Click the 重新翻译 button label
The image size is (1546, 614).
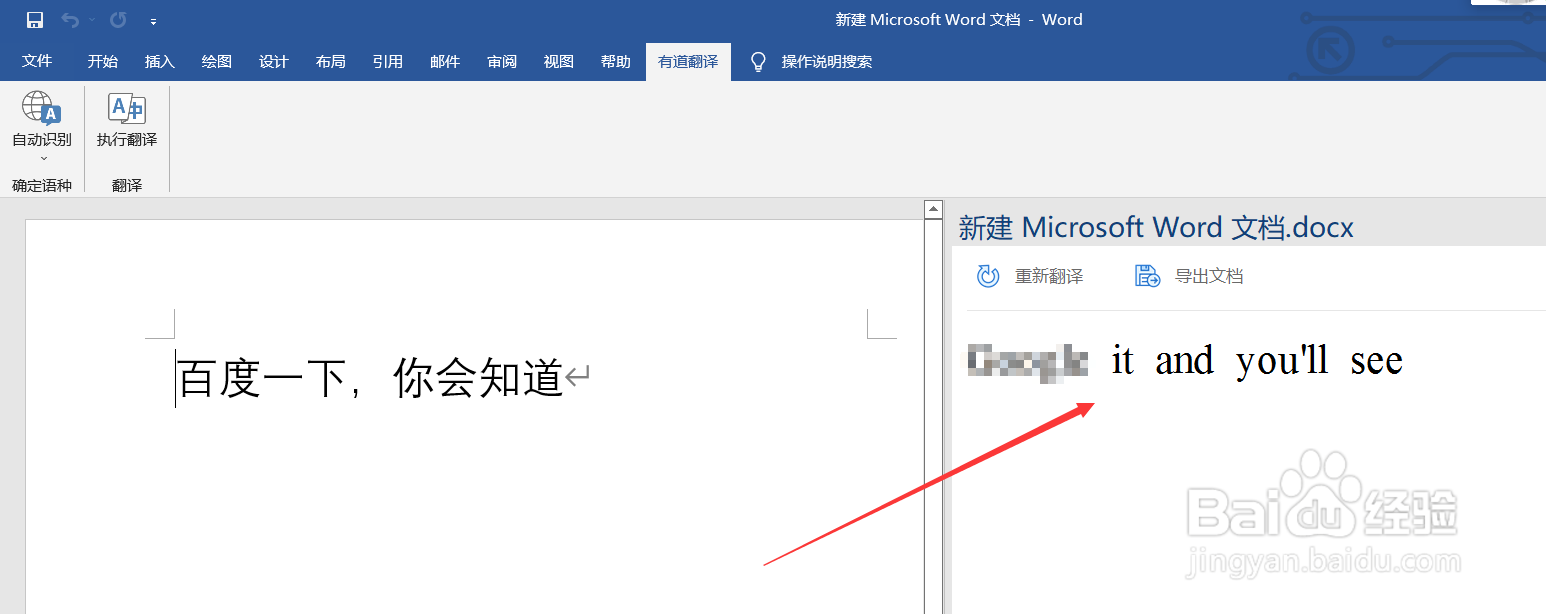point(1049,277)
